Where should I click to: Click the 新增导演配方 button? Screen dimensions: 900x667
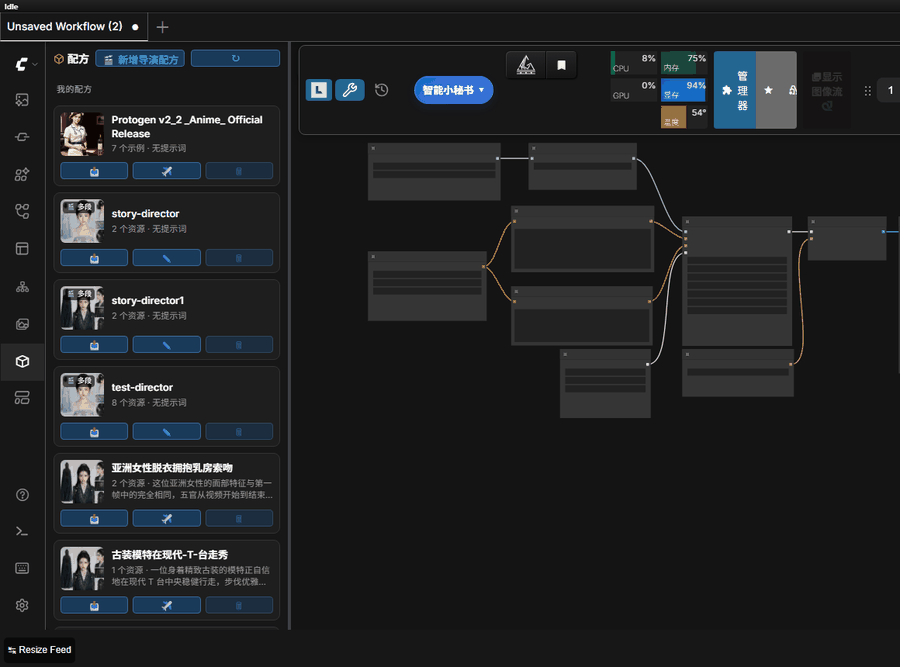(140, 59)
